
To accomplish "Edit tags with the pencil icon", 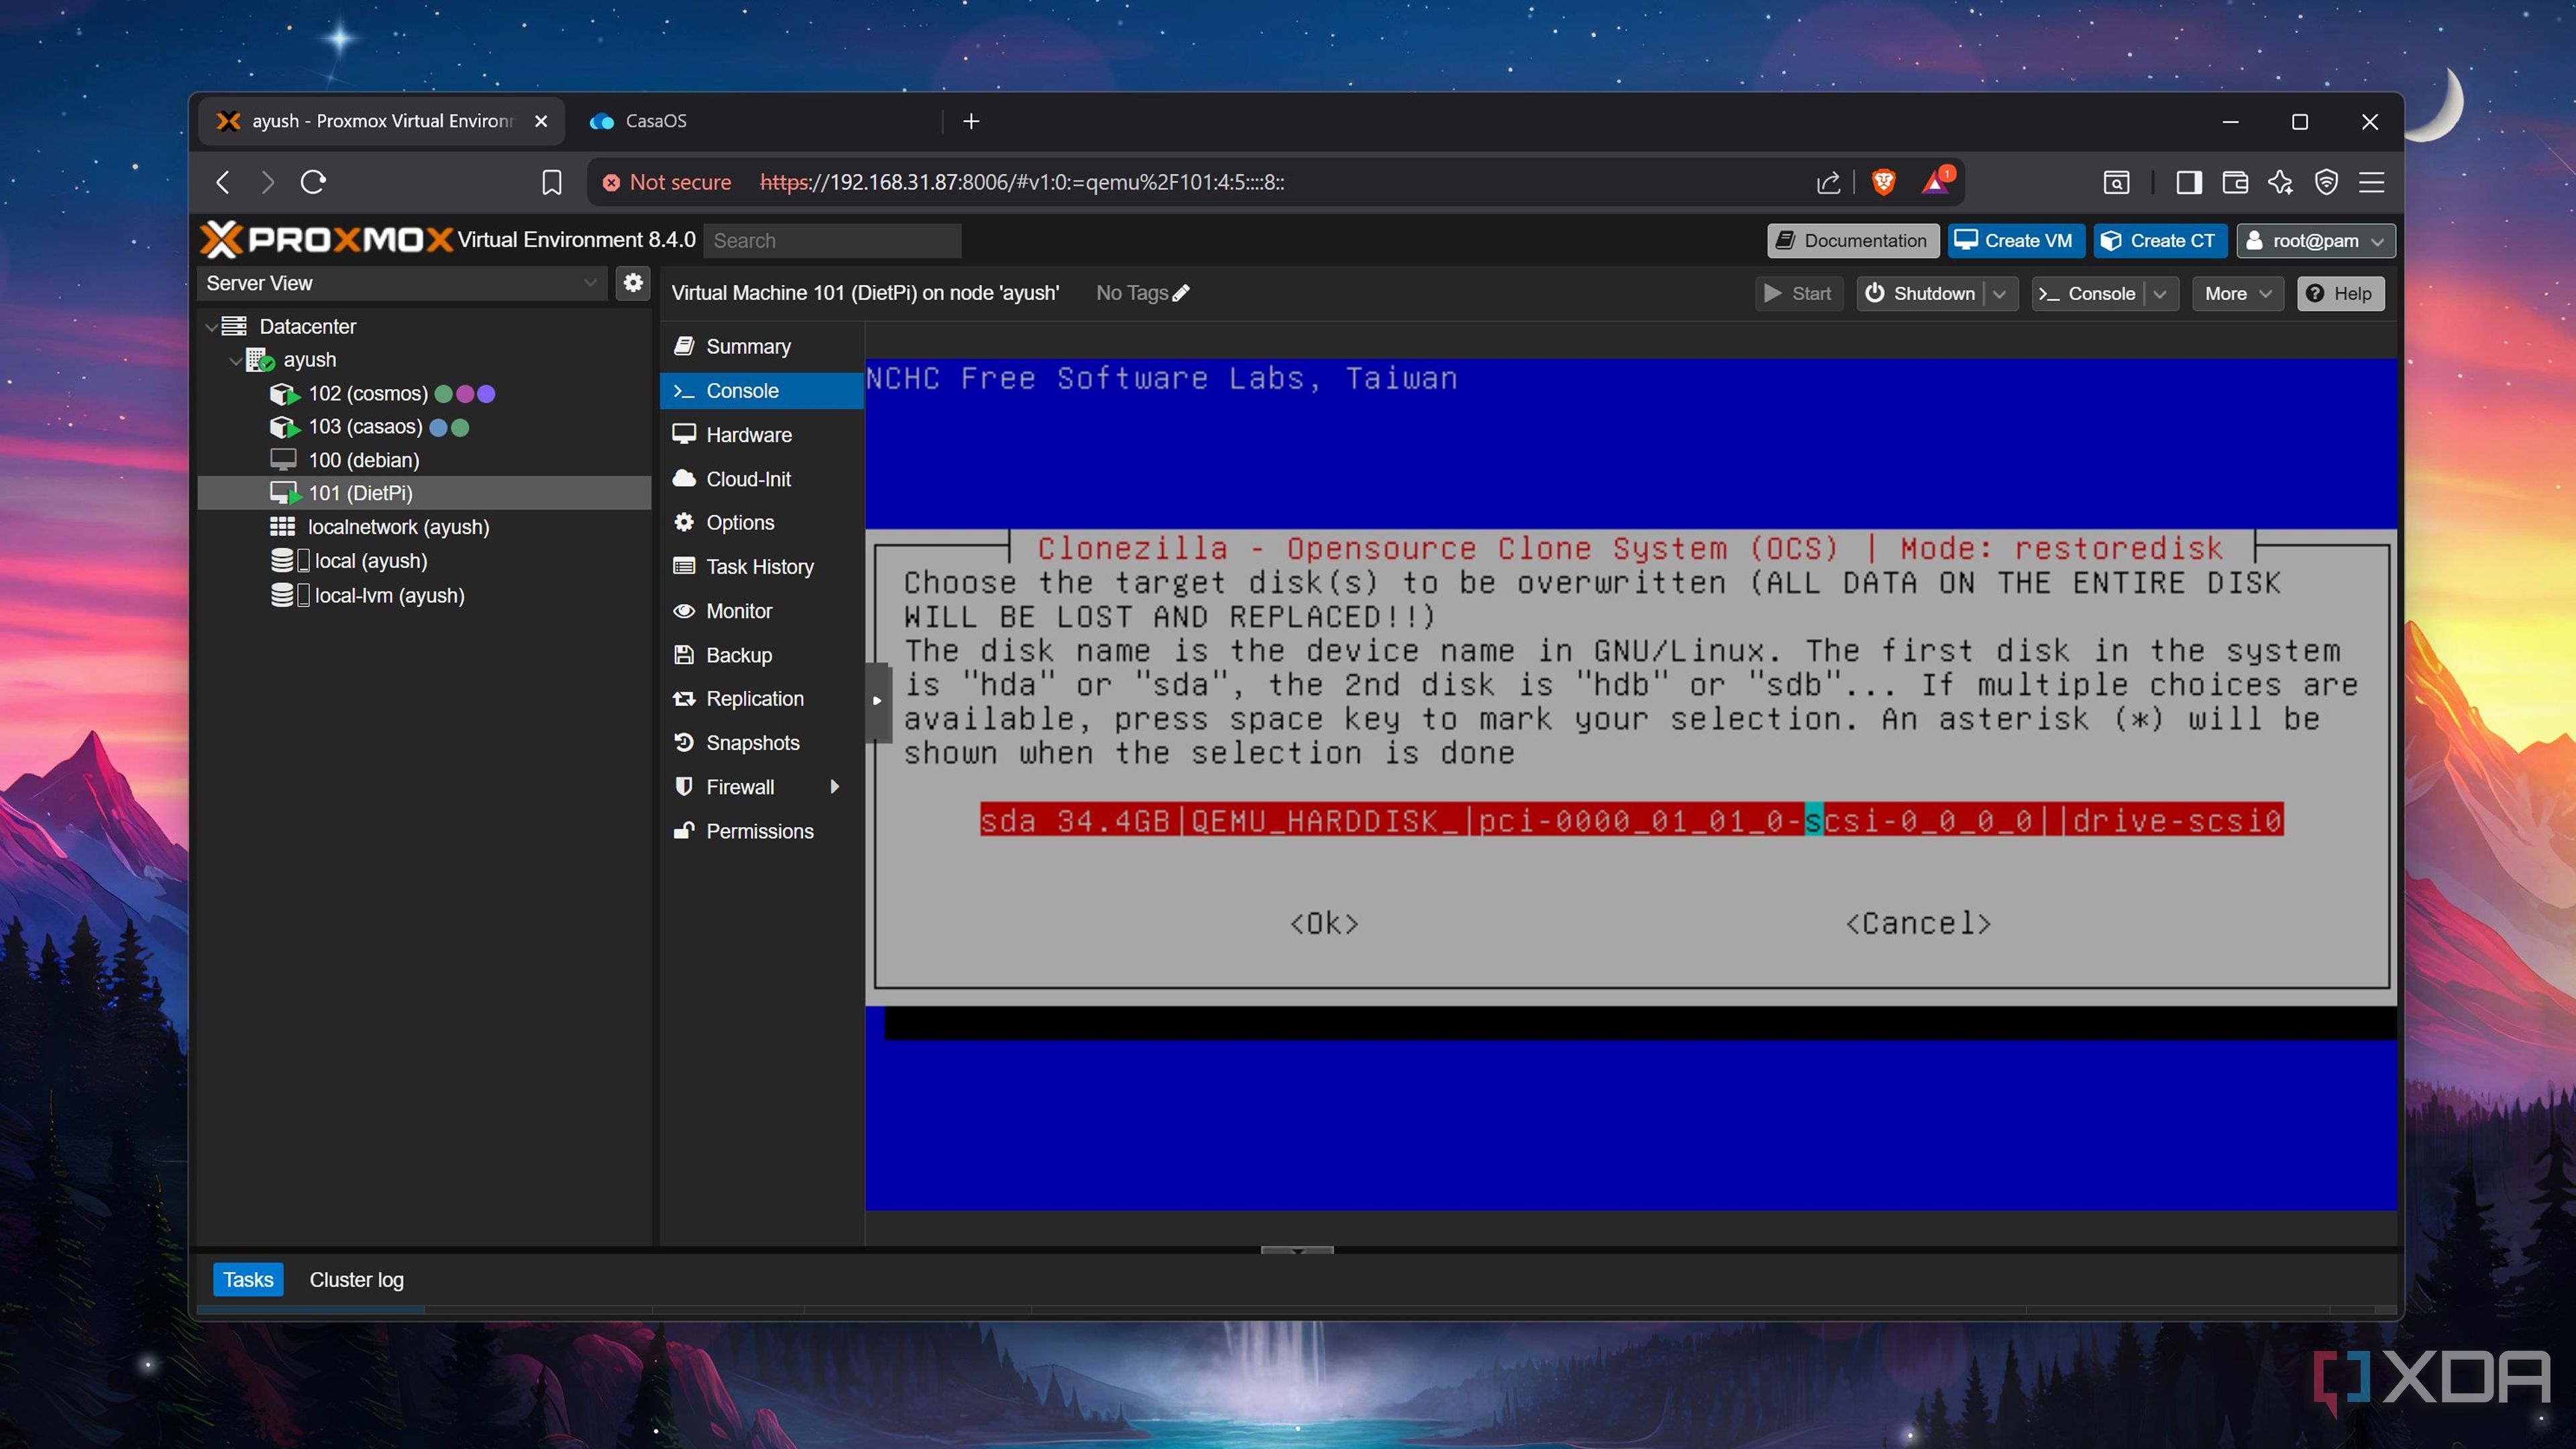I will pos(1181,293).
